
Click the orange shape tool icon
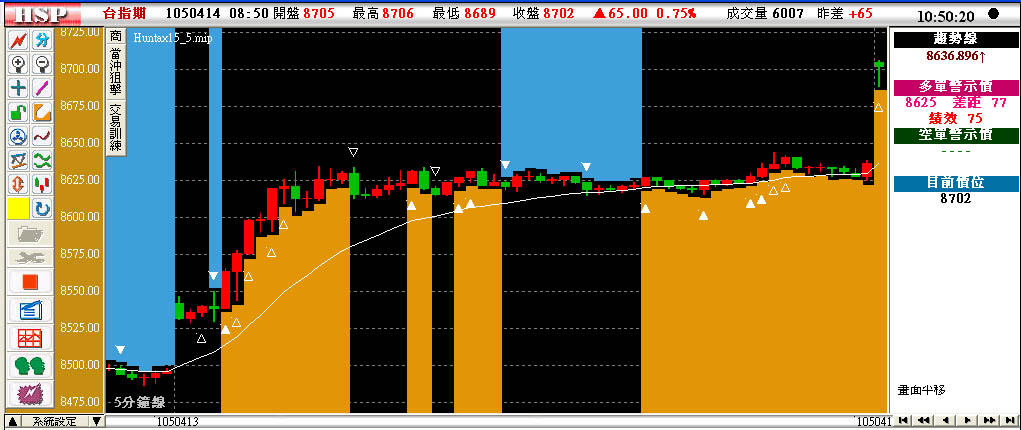point(42,111)
